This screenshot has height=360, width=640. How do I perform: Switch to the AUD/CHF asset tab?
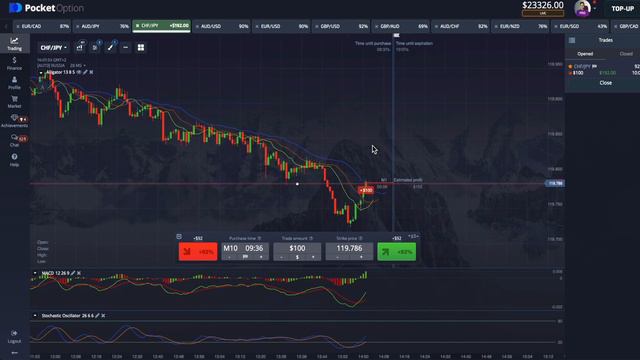point(461,26)
